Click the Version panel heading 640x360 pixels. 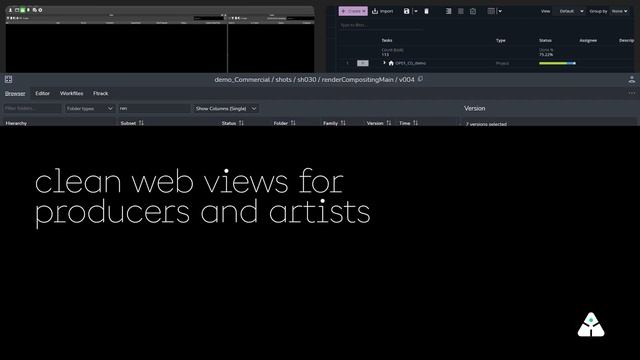pos(475,109)
